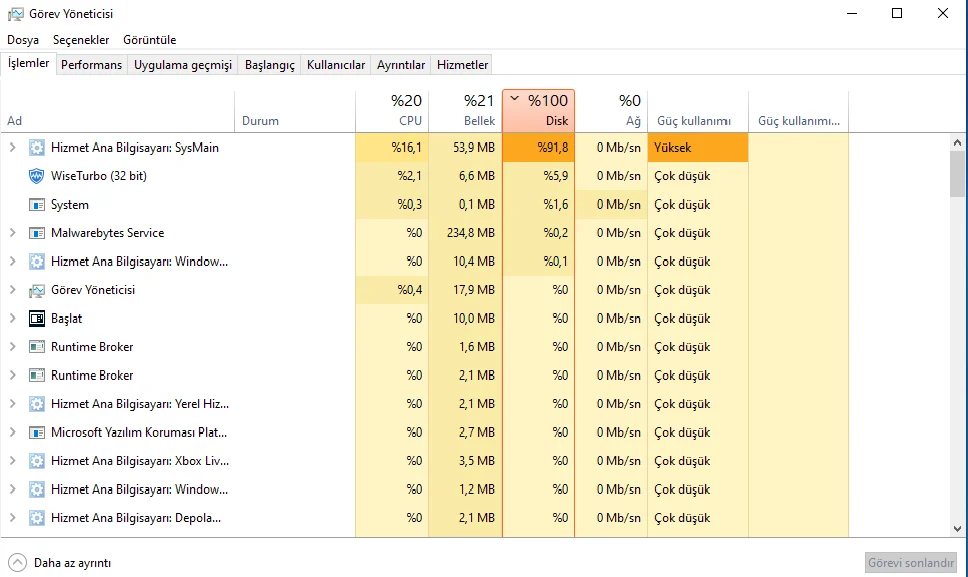
Task: Click the Malwarebytes Service icon
Action: click(x=37, y=233)
